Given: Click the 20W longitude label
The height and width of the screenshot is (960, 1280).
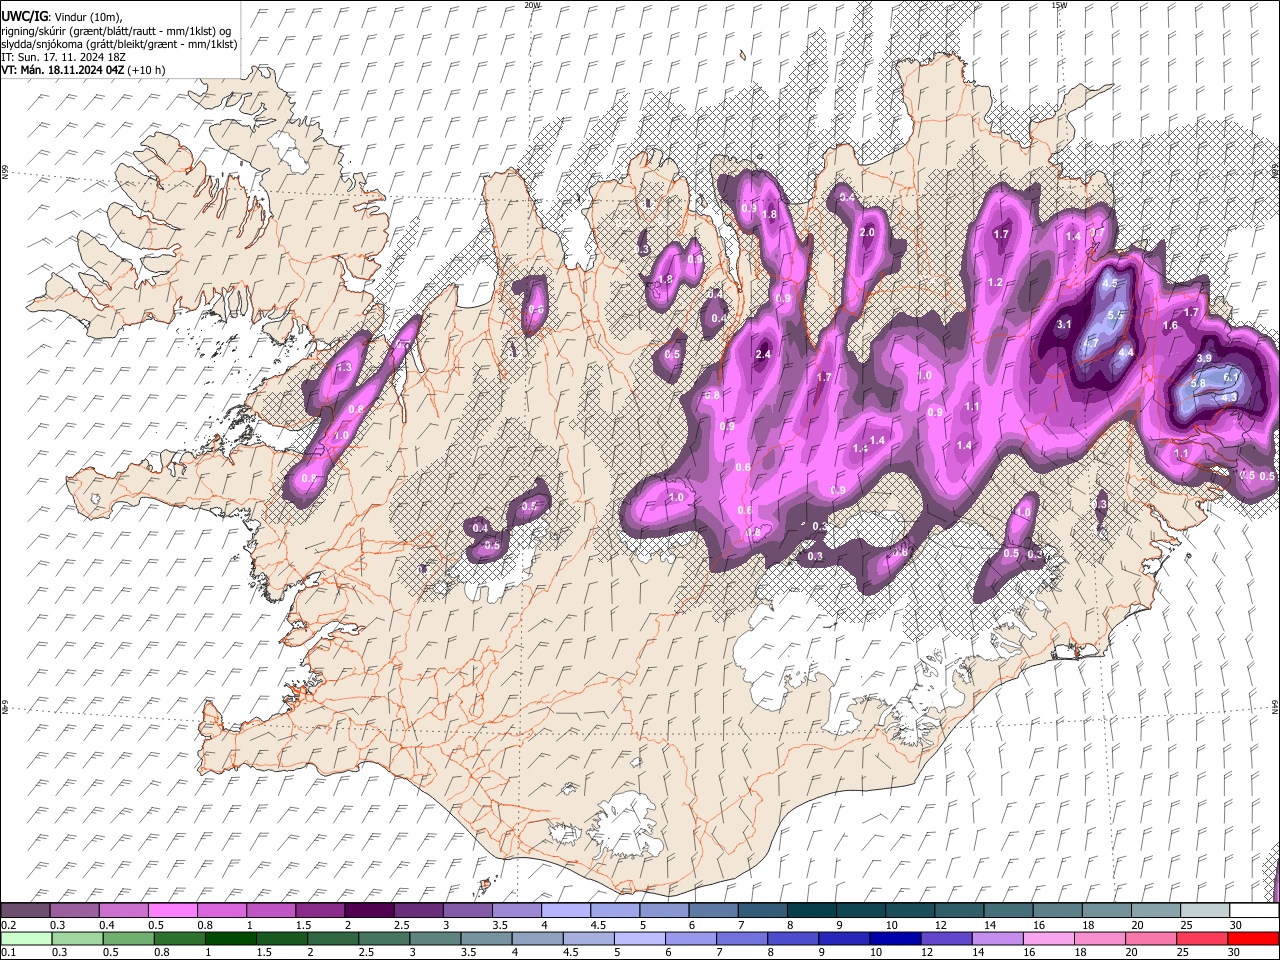Looking at the screenshot, I should tap(532, 5).
